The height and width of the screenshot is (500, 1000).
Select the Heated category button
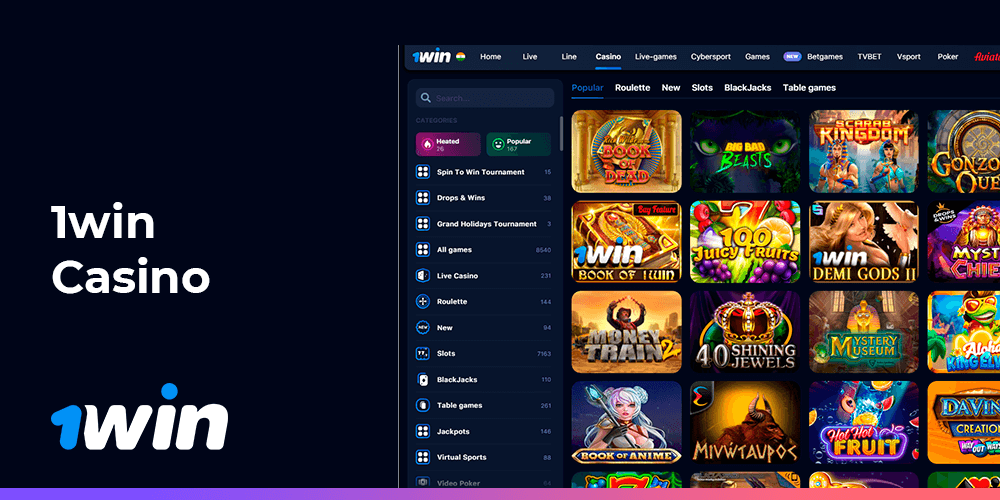pos(448,144)
